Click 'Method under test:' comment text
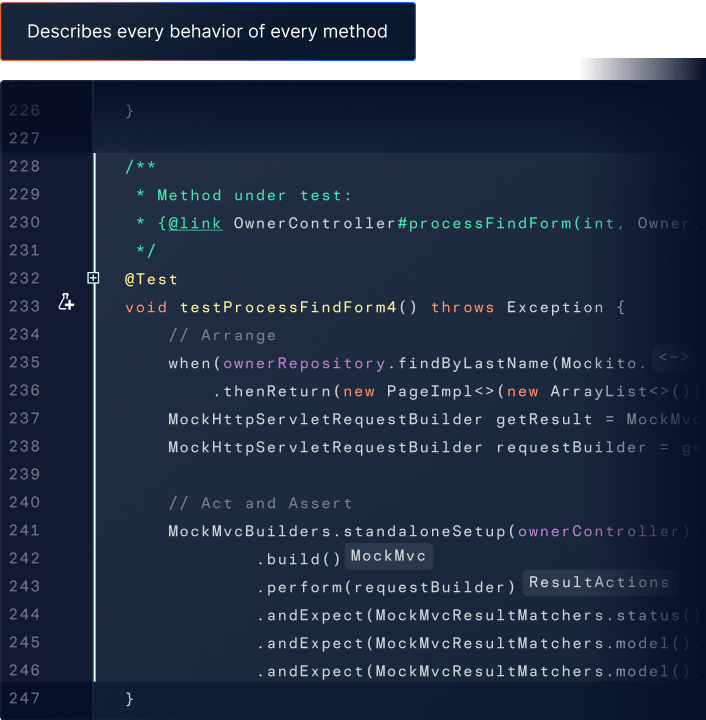 coord(254,196)
